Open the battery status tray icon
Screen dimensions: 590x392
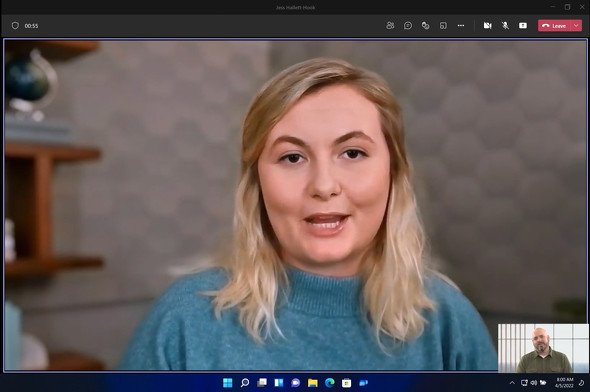point(543,383)
